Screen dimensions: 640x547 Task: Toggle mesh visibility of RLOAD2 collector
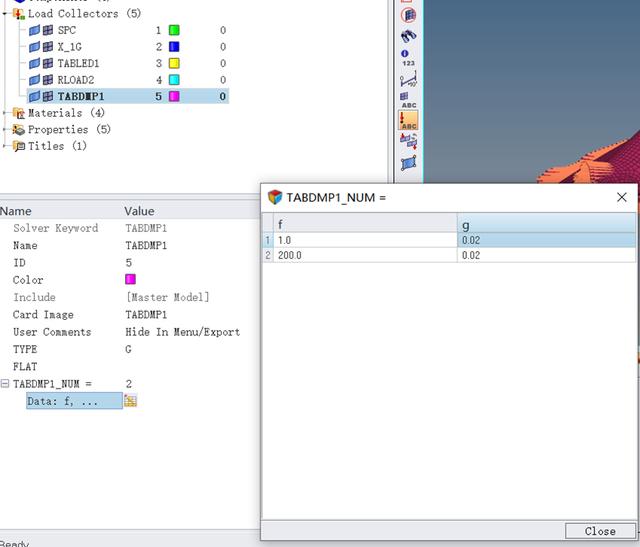coord(48,80)
